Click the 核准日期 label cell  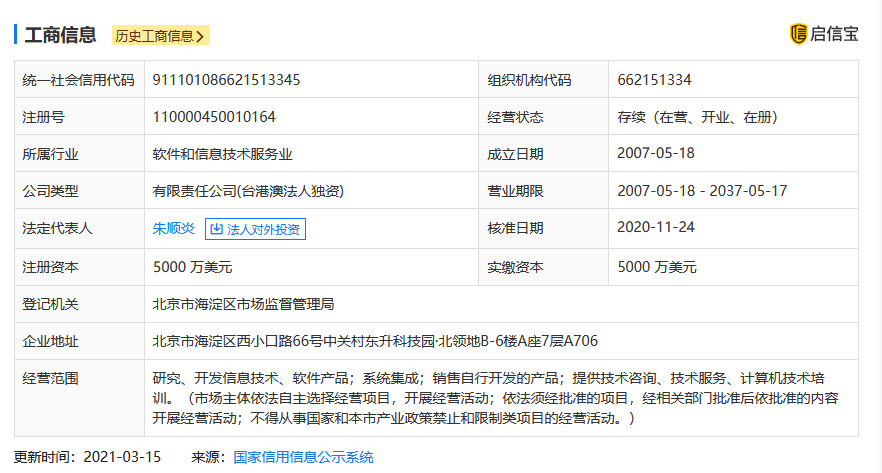click(x=543, y=229)
